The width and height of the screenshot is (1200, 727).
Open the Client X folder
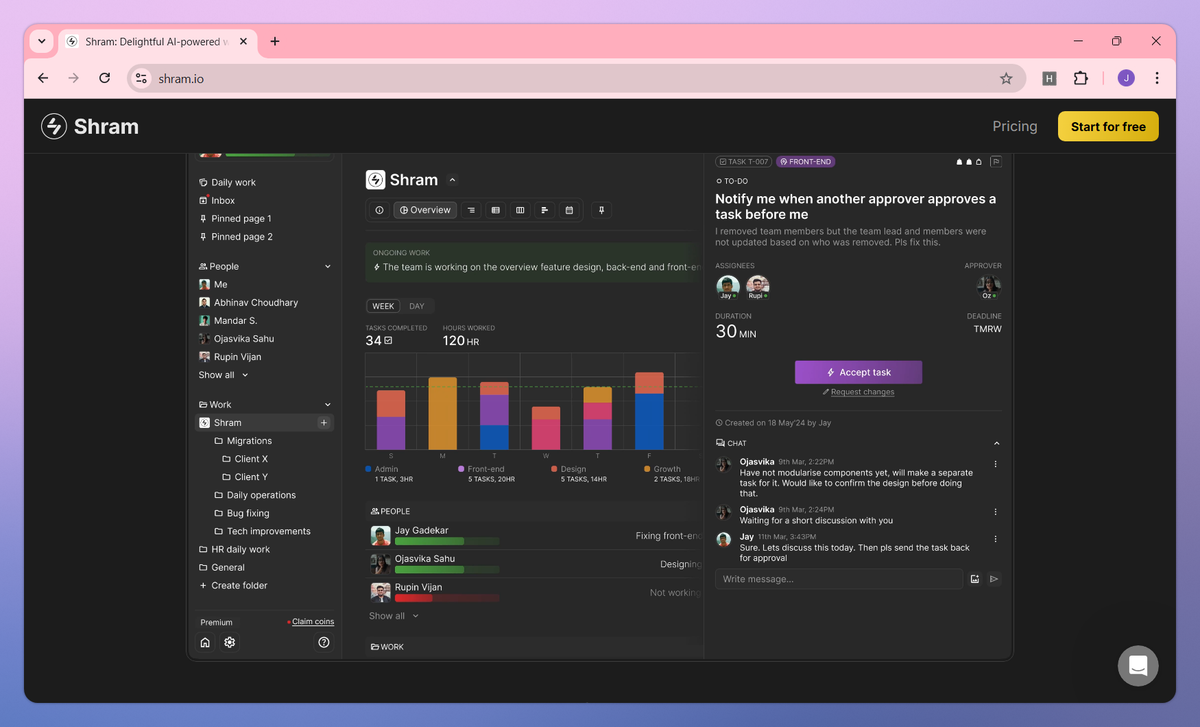tap(245, 459)
